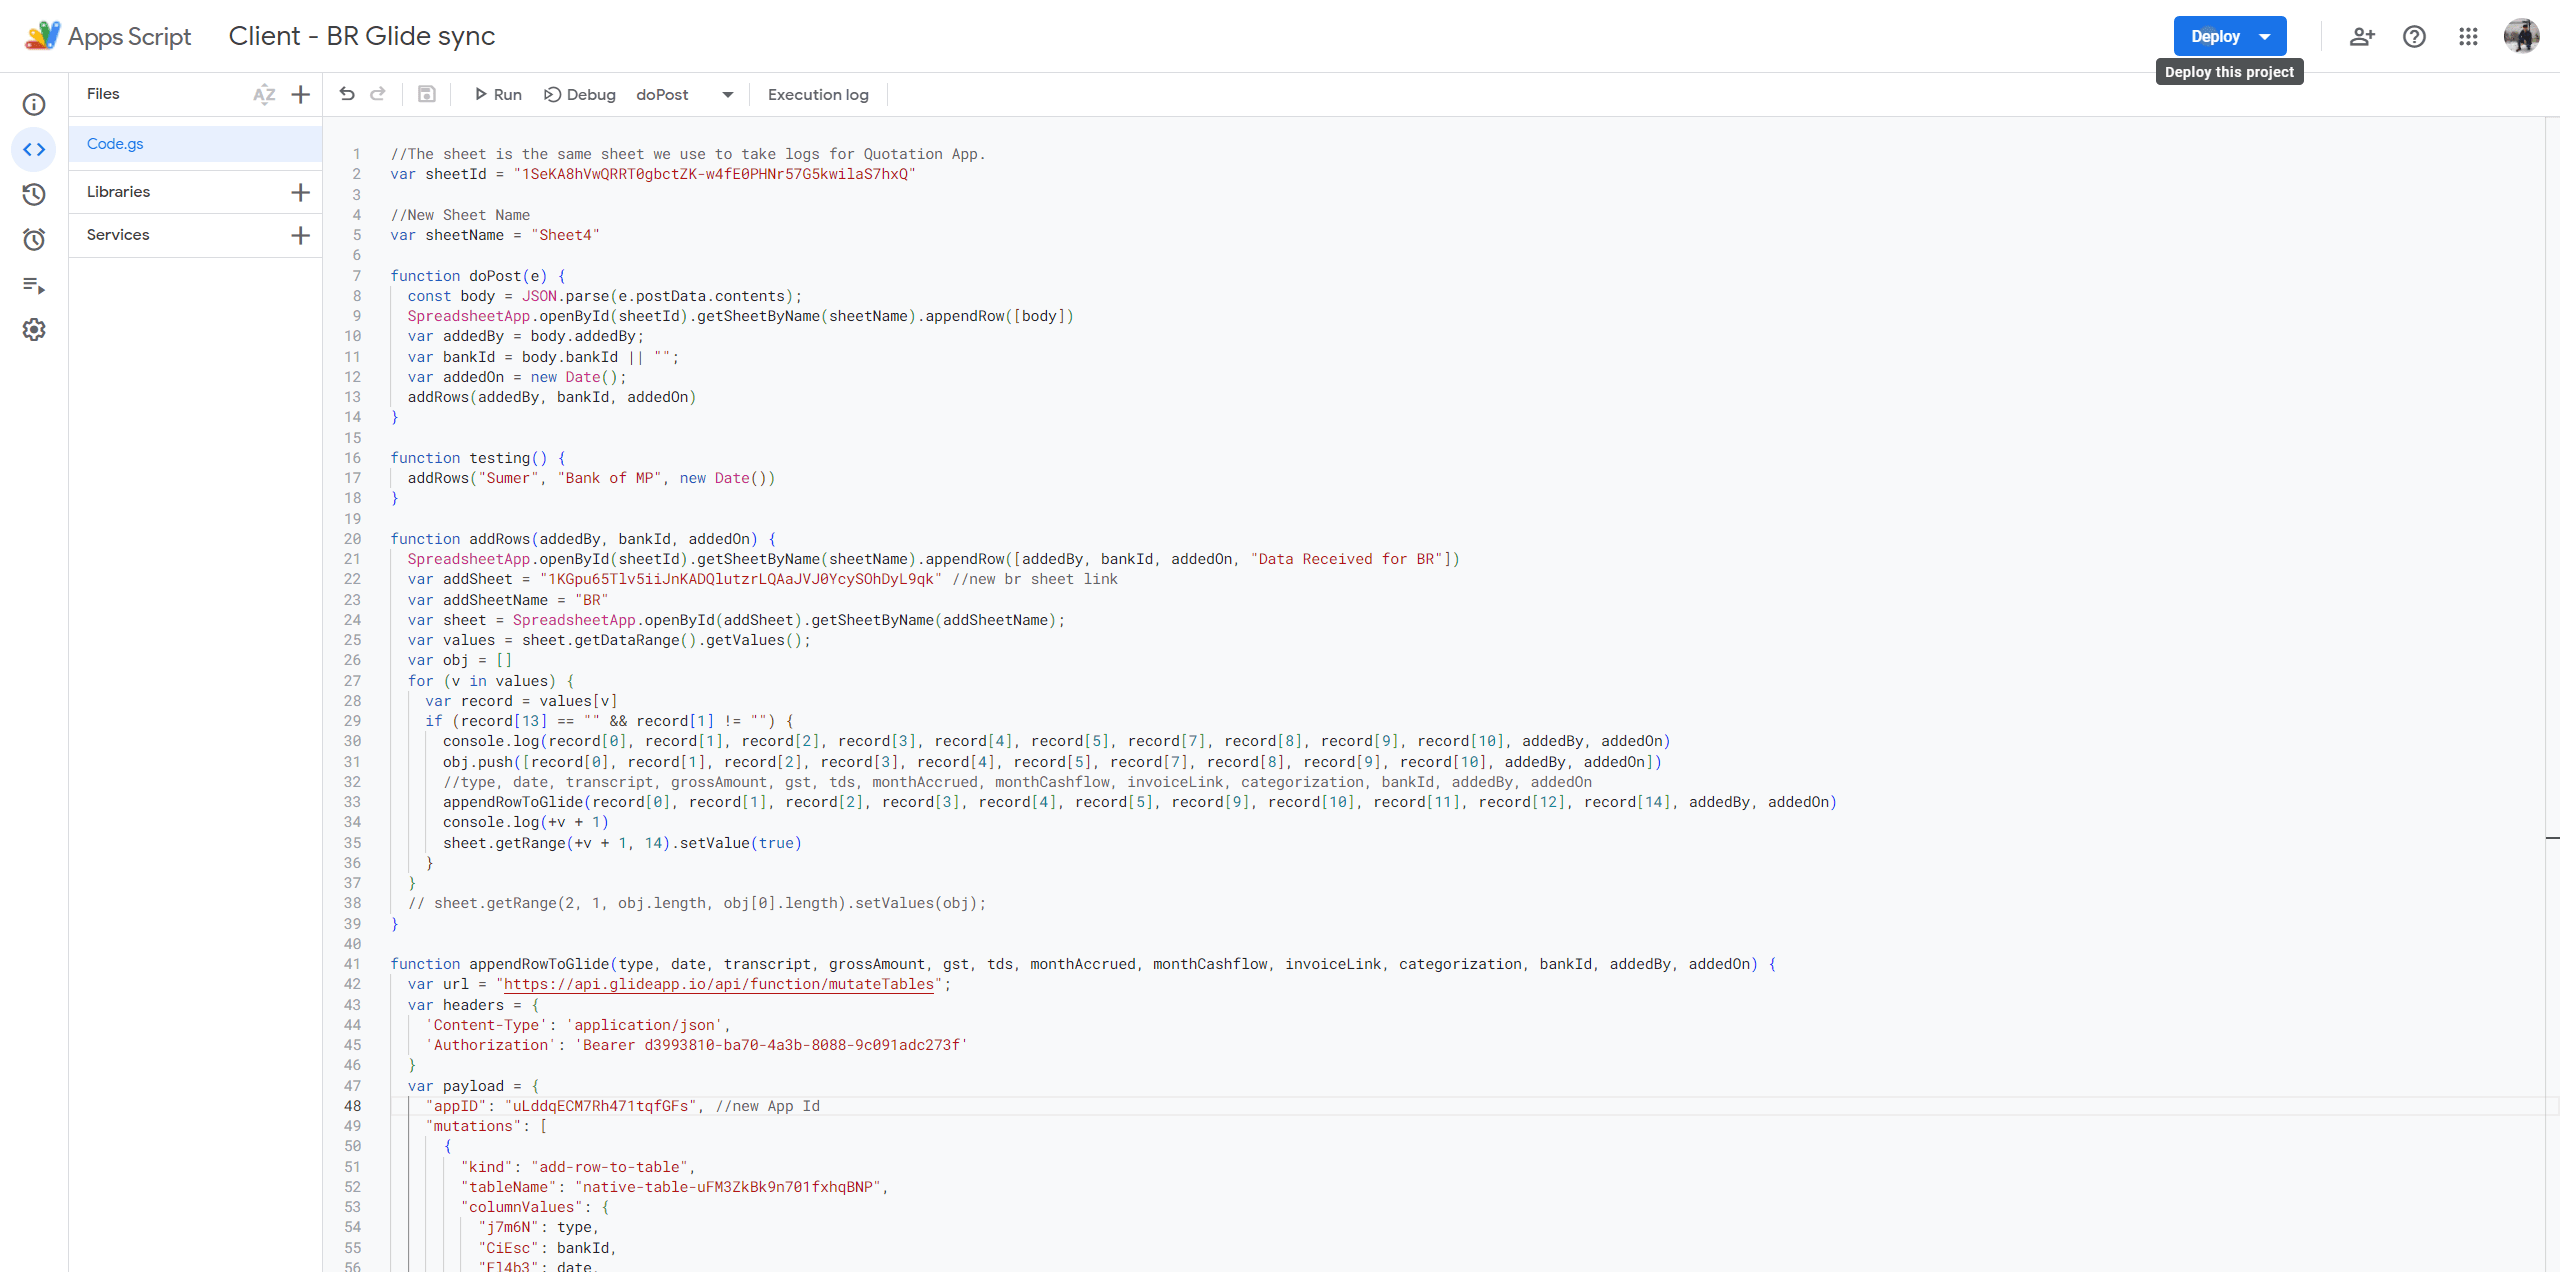Viewport: 2560px width, 1272px height.
Task: Open Project Settings gear icon
Action: coord(34,330)
